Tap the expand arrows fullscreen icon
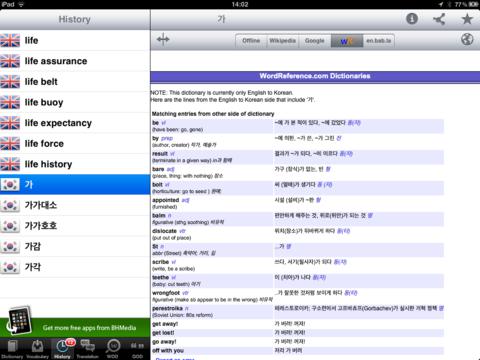 pos(163,40)
